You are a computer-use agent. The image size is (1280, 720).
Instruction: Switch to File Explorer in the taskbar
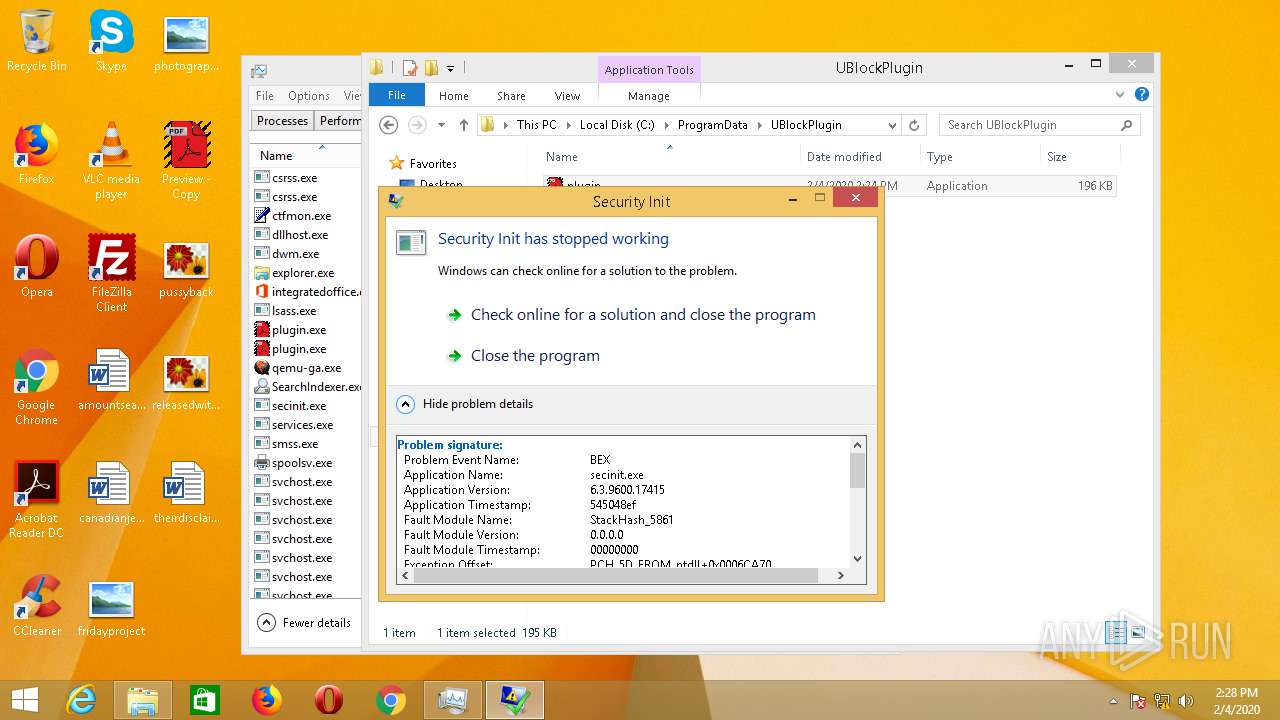point(143,700)
